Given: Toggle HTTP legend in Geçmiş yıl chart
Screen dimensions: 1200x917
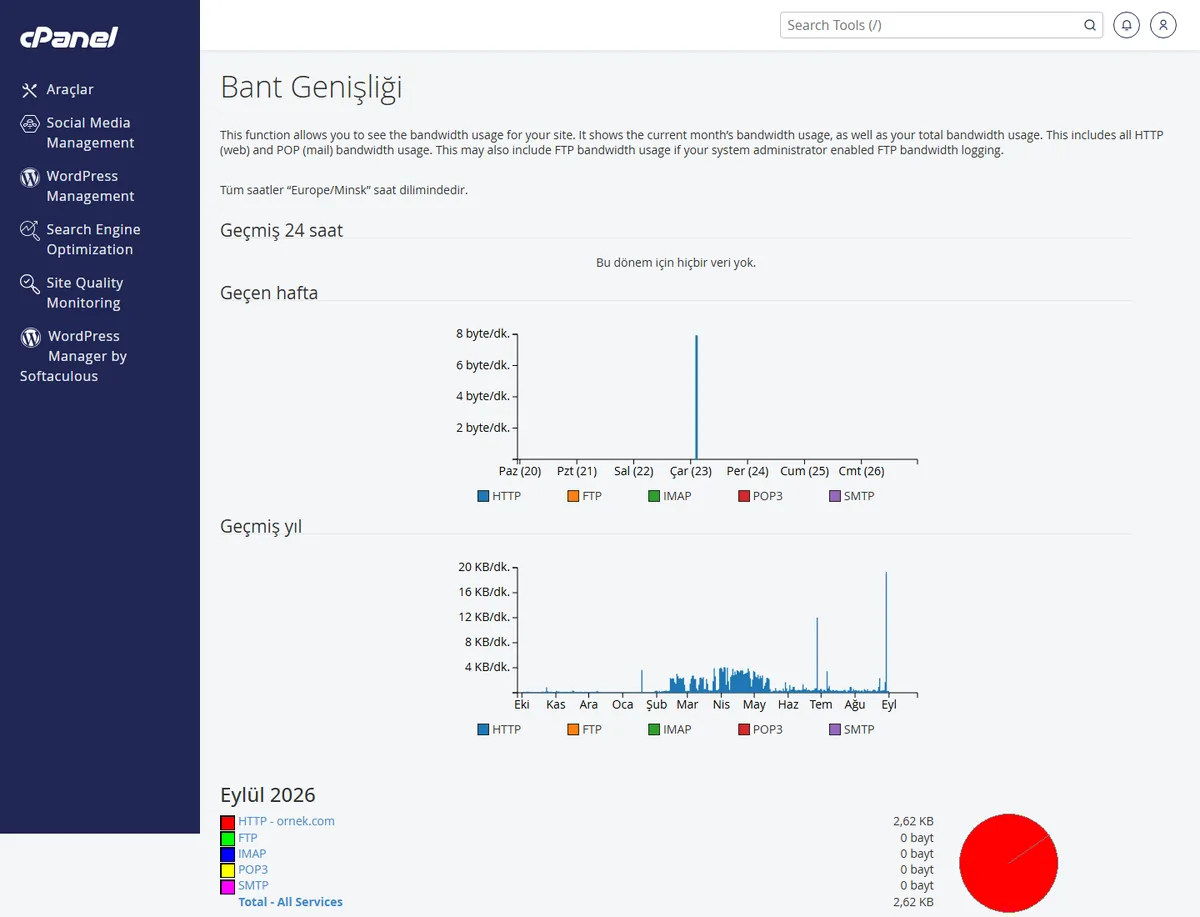Looking at the screenshot, I should point(499,730).
